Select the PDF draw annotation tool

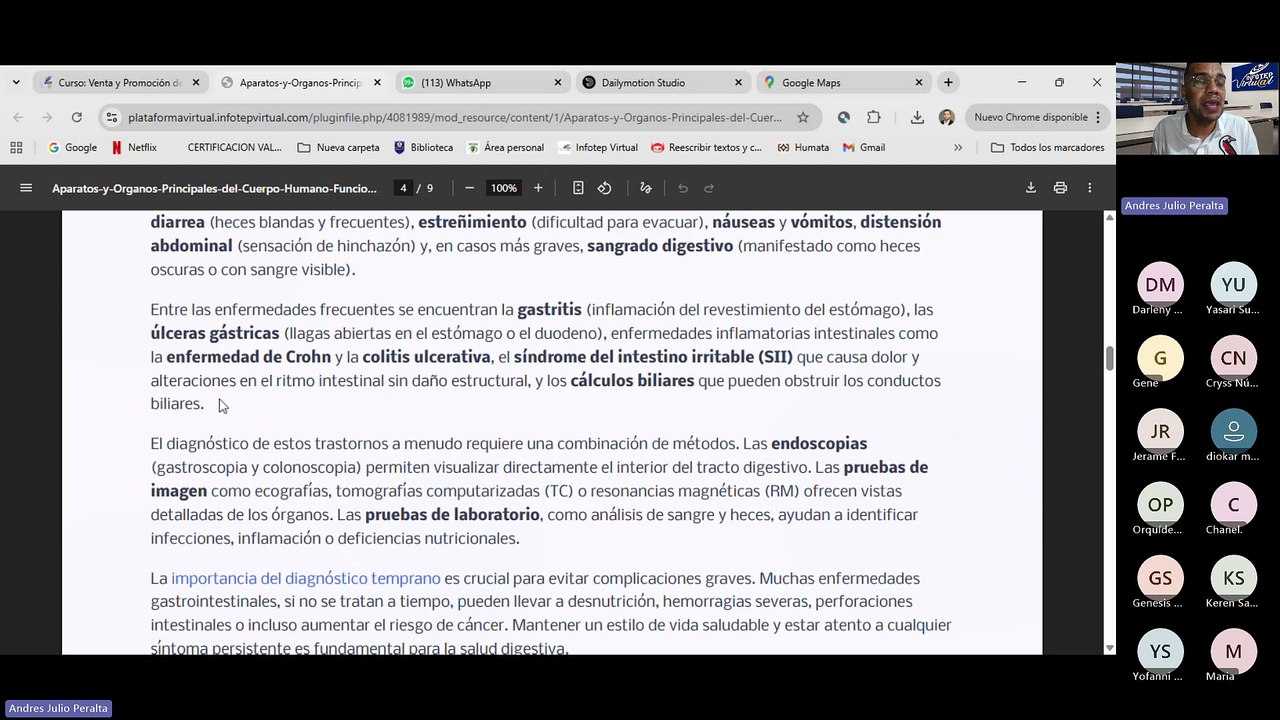645,188
